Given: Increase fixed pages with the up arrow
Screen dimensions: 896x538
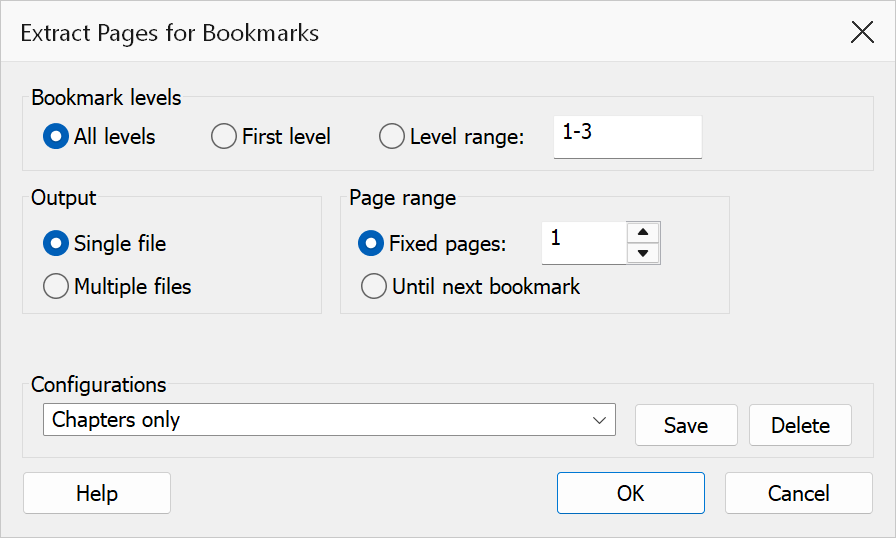Looking at the screenshot, I should coord(643,232).
